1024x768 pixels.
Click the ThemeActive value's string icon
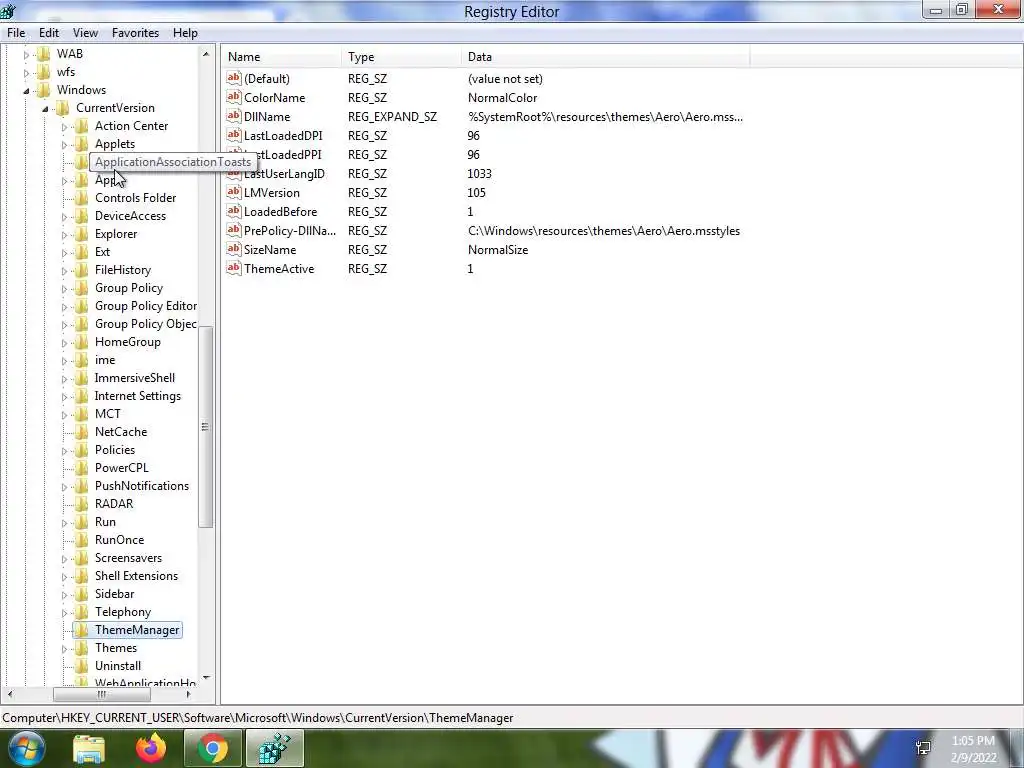click(234, 268)
